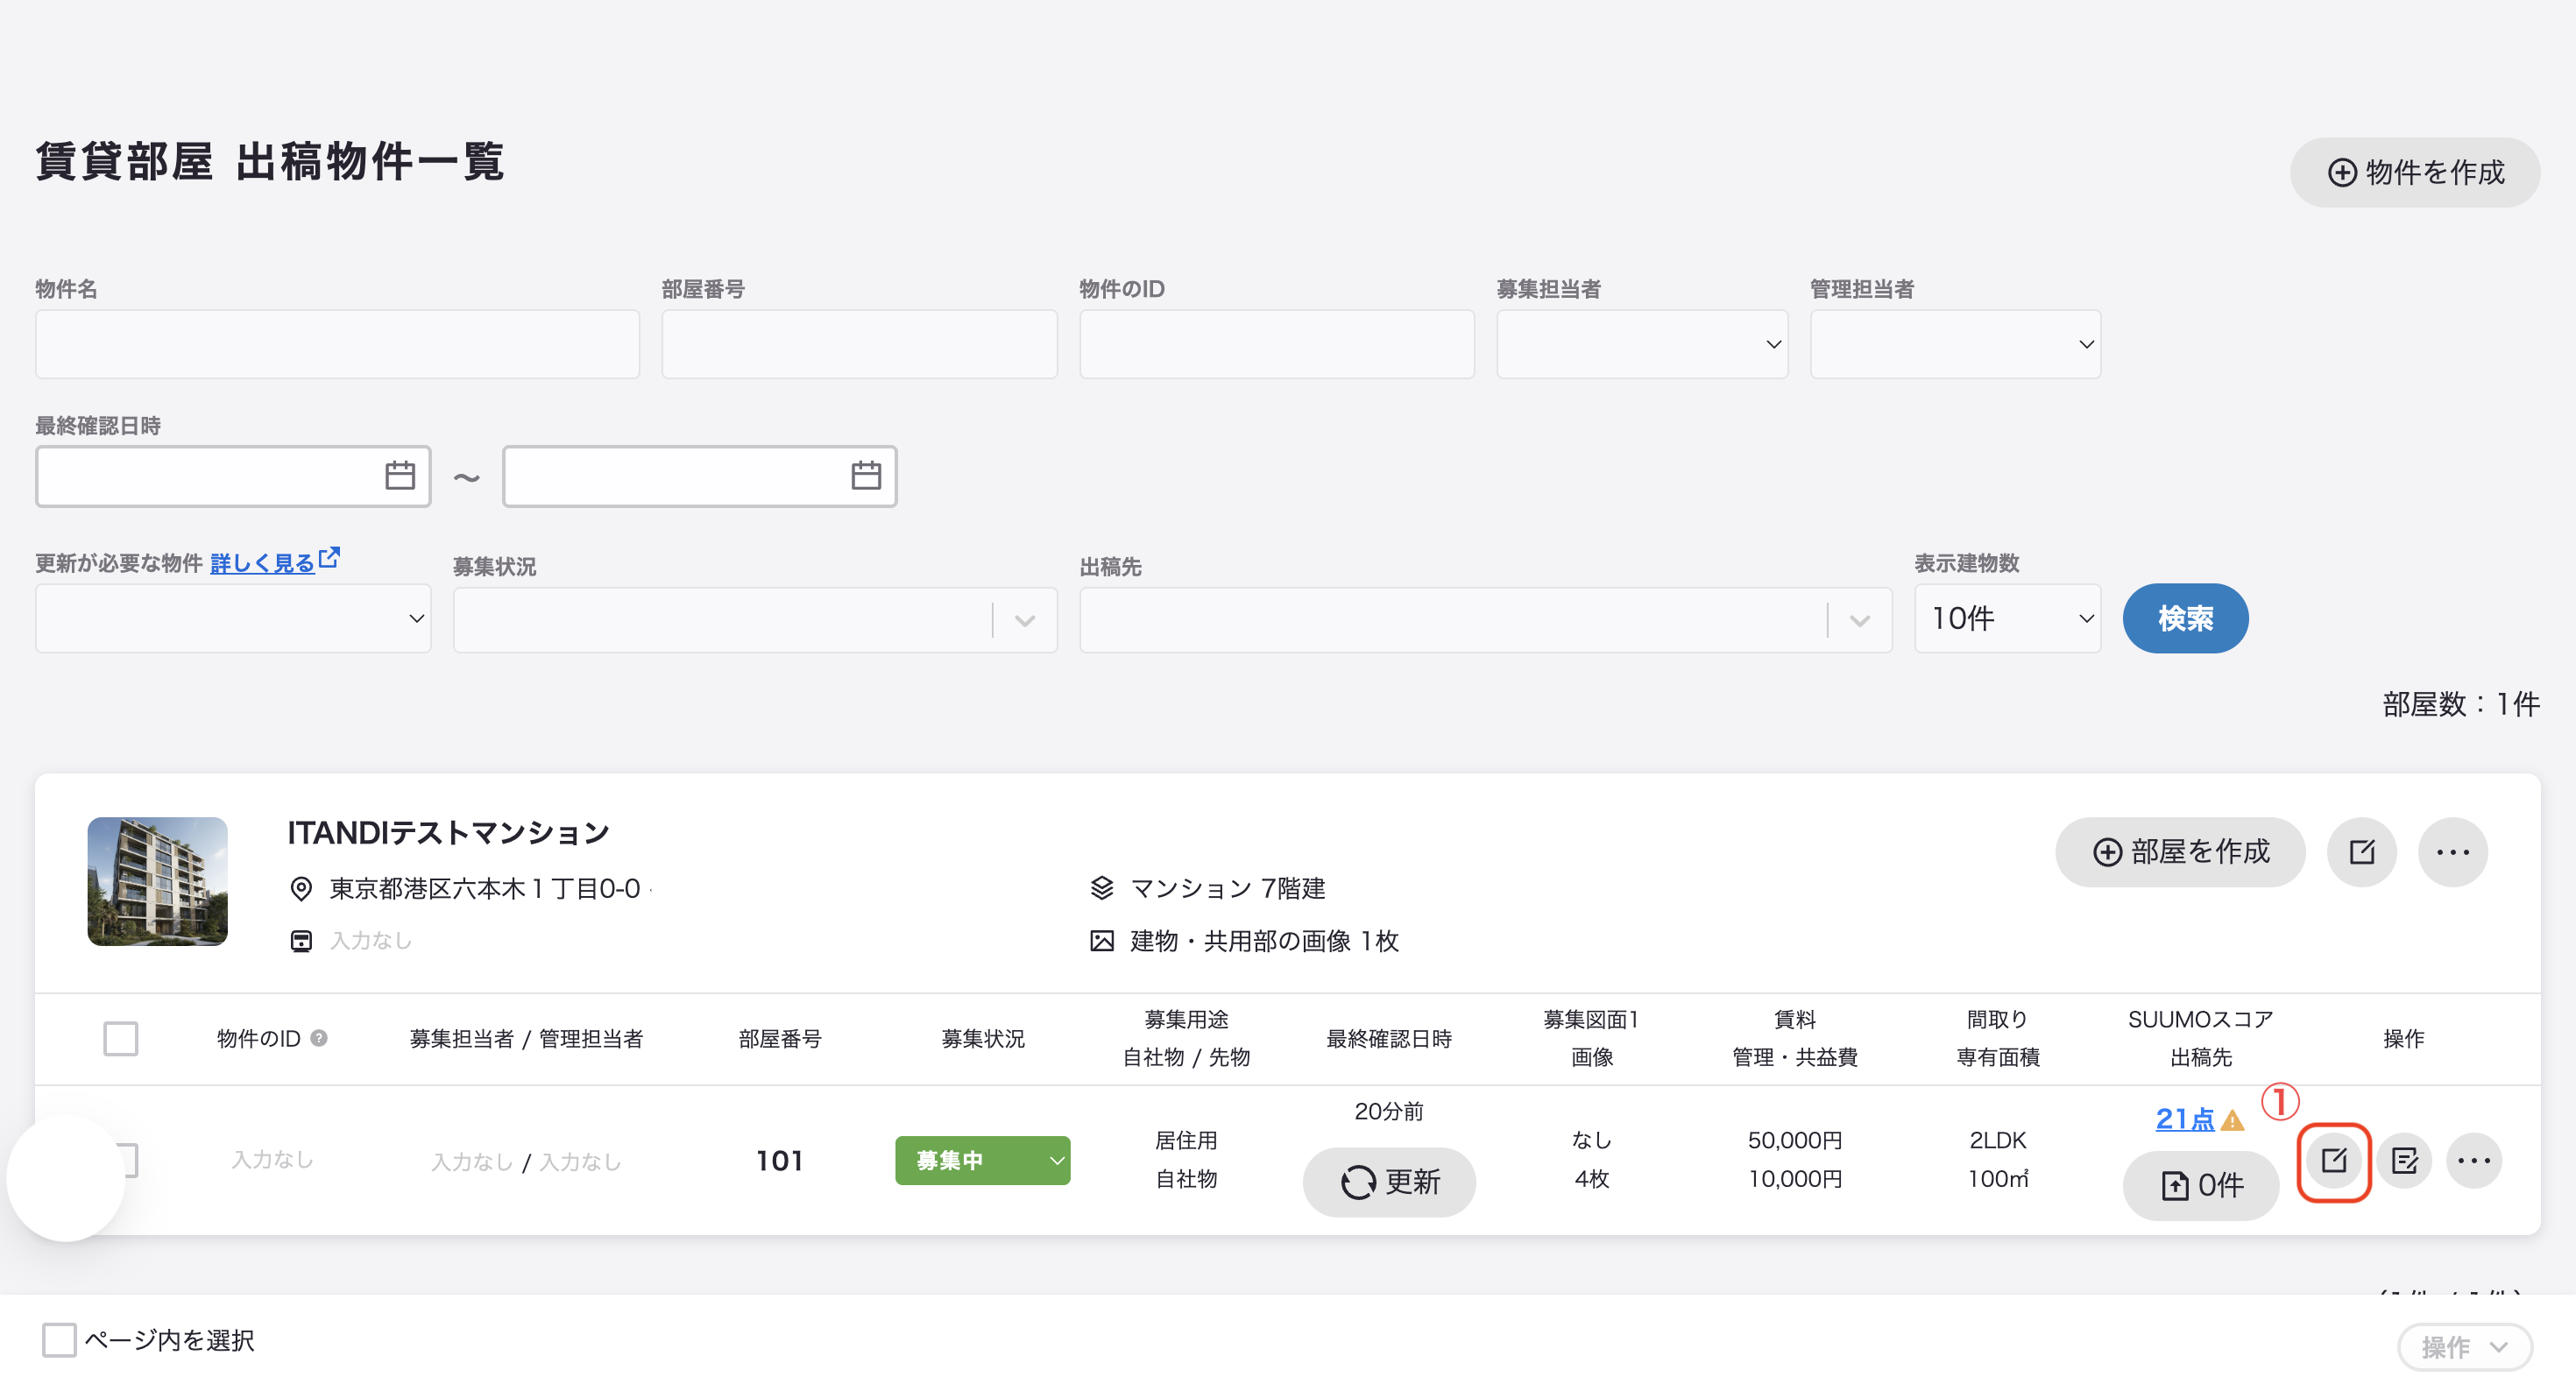Click the SUUMO score warning triangle icon
The width and height of the screenshot is (2576, 1398).
2232,1120
